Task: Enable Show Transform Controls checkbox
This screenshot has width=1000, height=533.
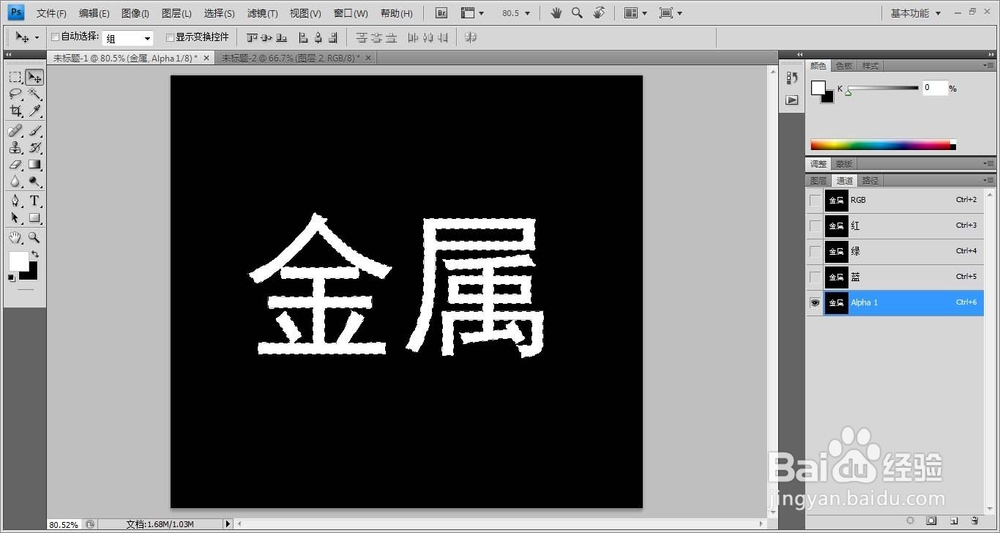Action: point(170,38)
